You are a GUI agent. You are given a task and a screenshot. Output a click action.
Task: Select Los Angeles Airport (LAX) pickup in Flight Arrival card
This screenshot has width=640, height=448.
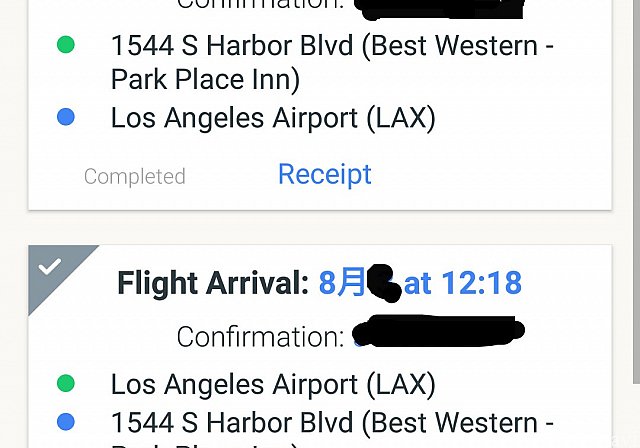coord(273,384)
